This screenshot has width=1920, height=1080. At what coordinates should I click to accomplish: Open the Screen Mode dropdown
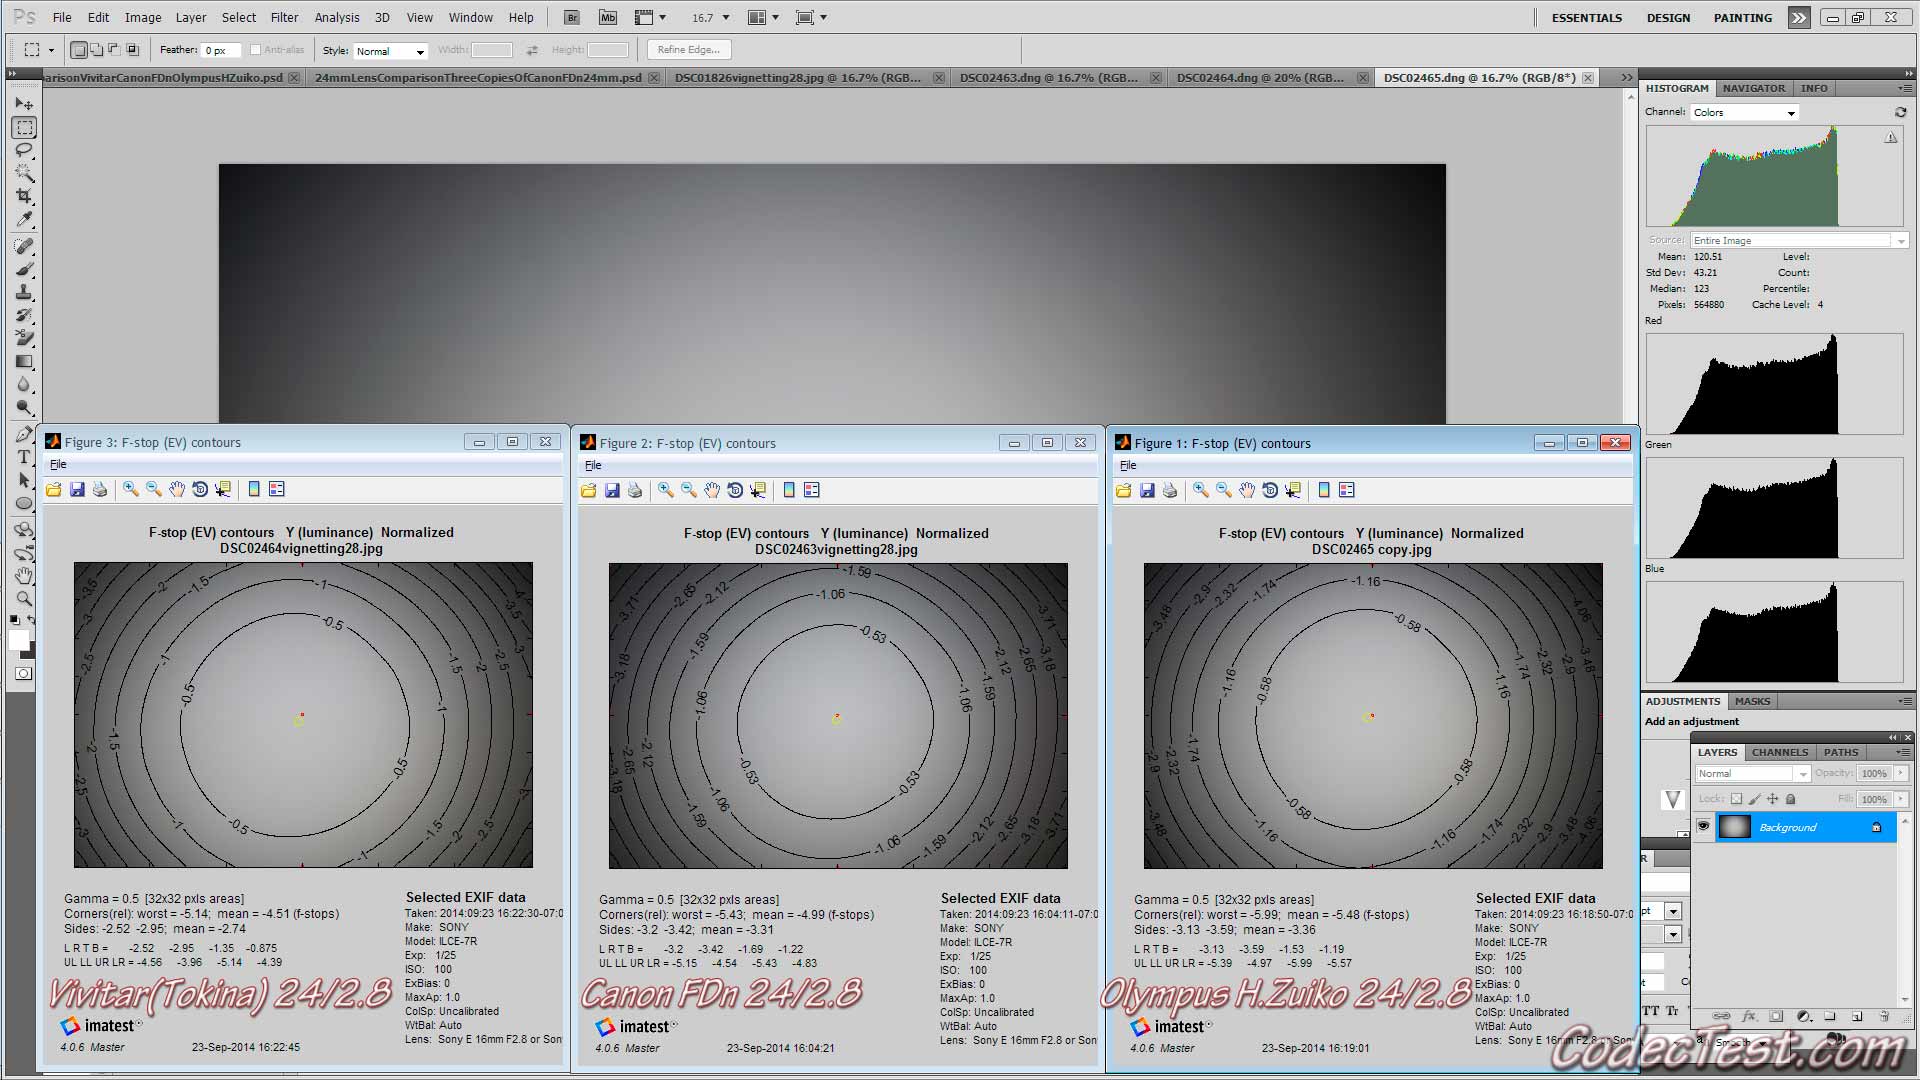811,17
